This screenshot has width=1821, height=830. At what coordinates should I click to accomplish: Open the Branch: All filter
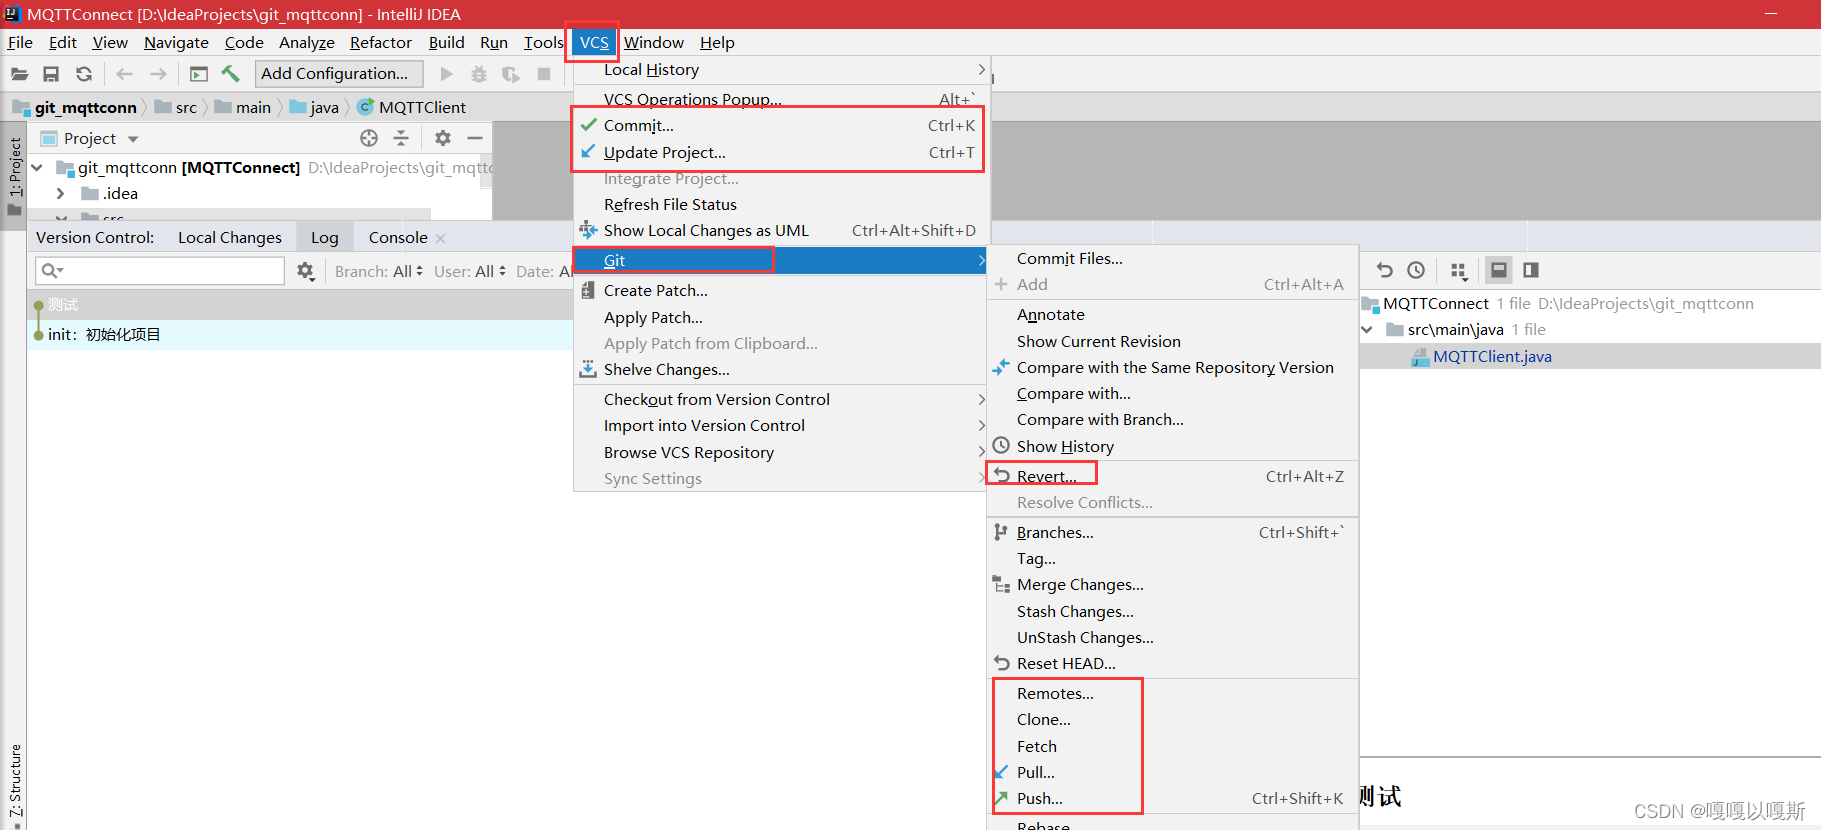(x=378, y=271)
